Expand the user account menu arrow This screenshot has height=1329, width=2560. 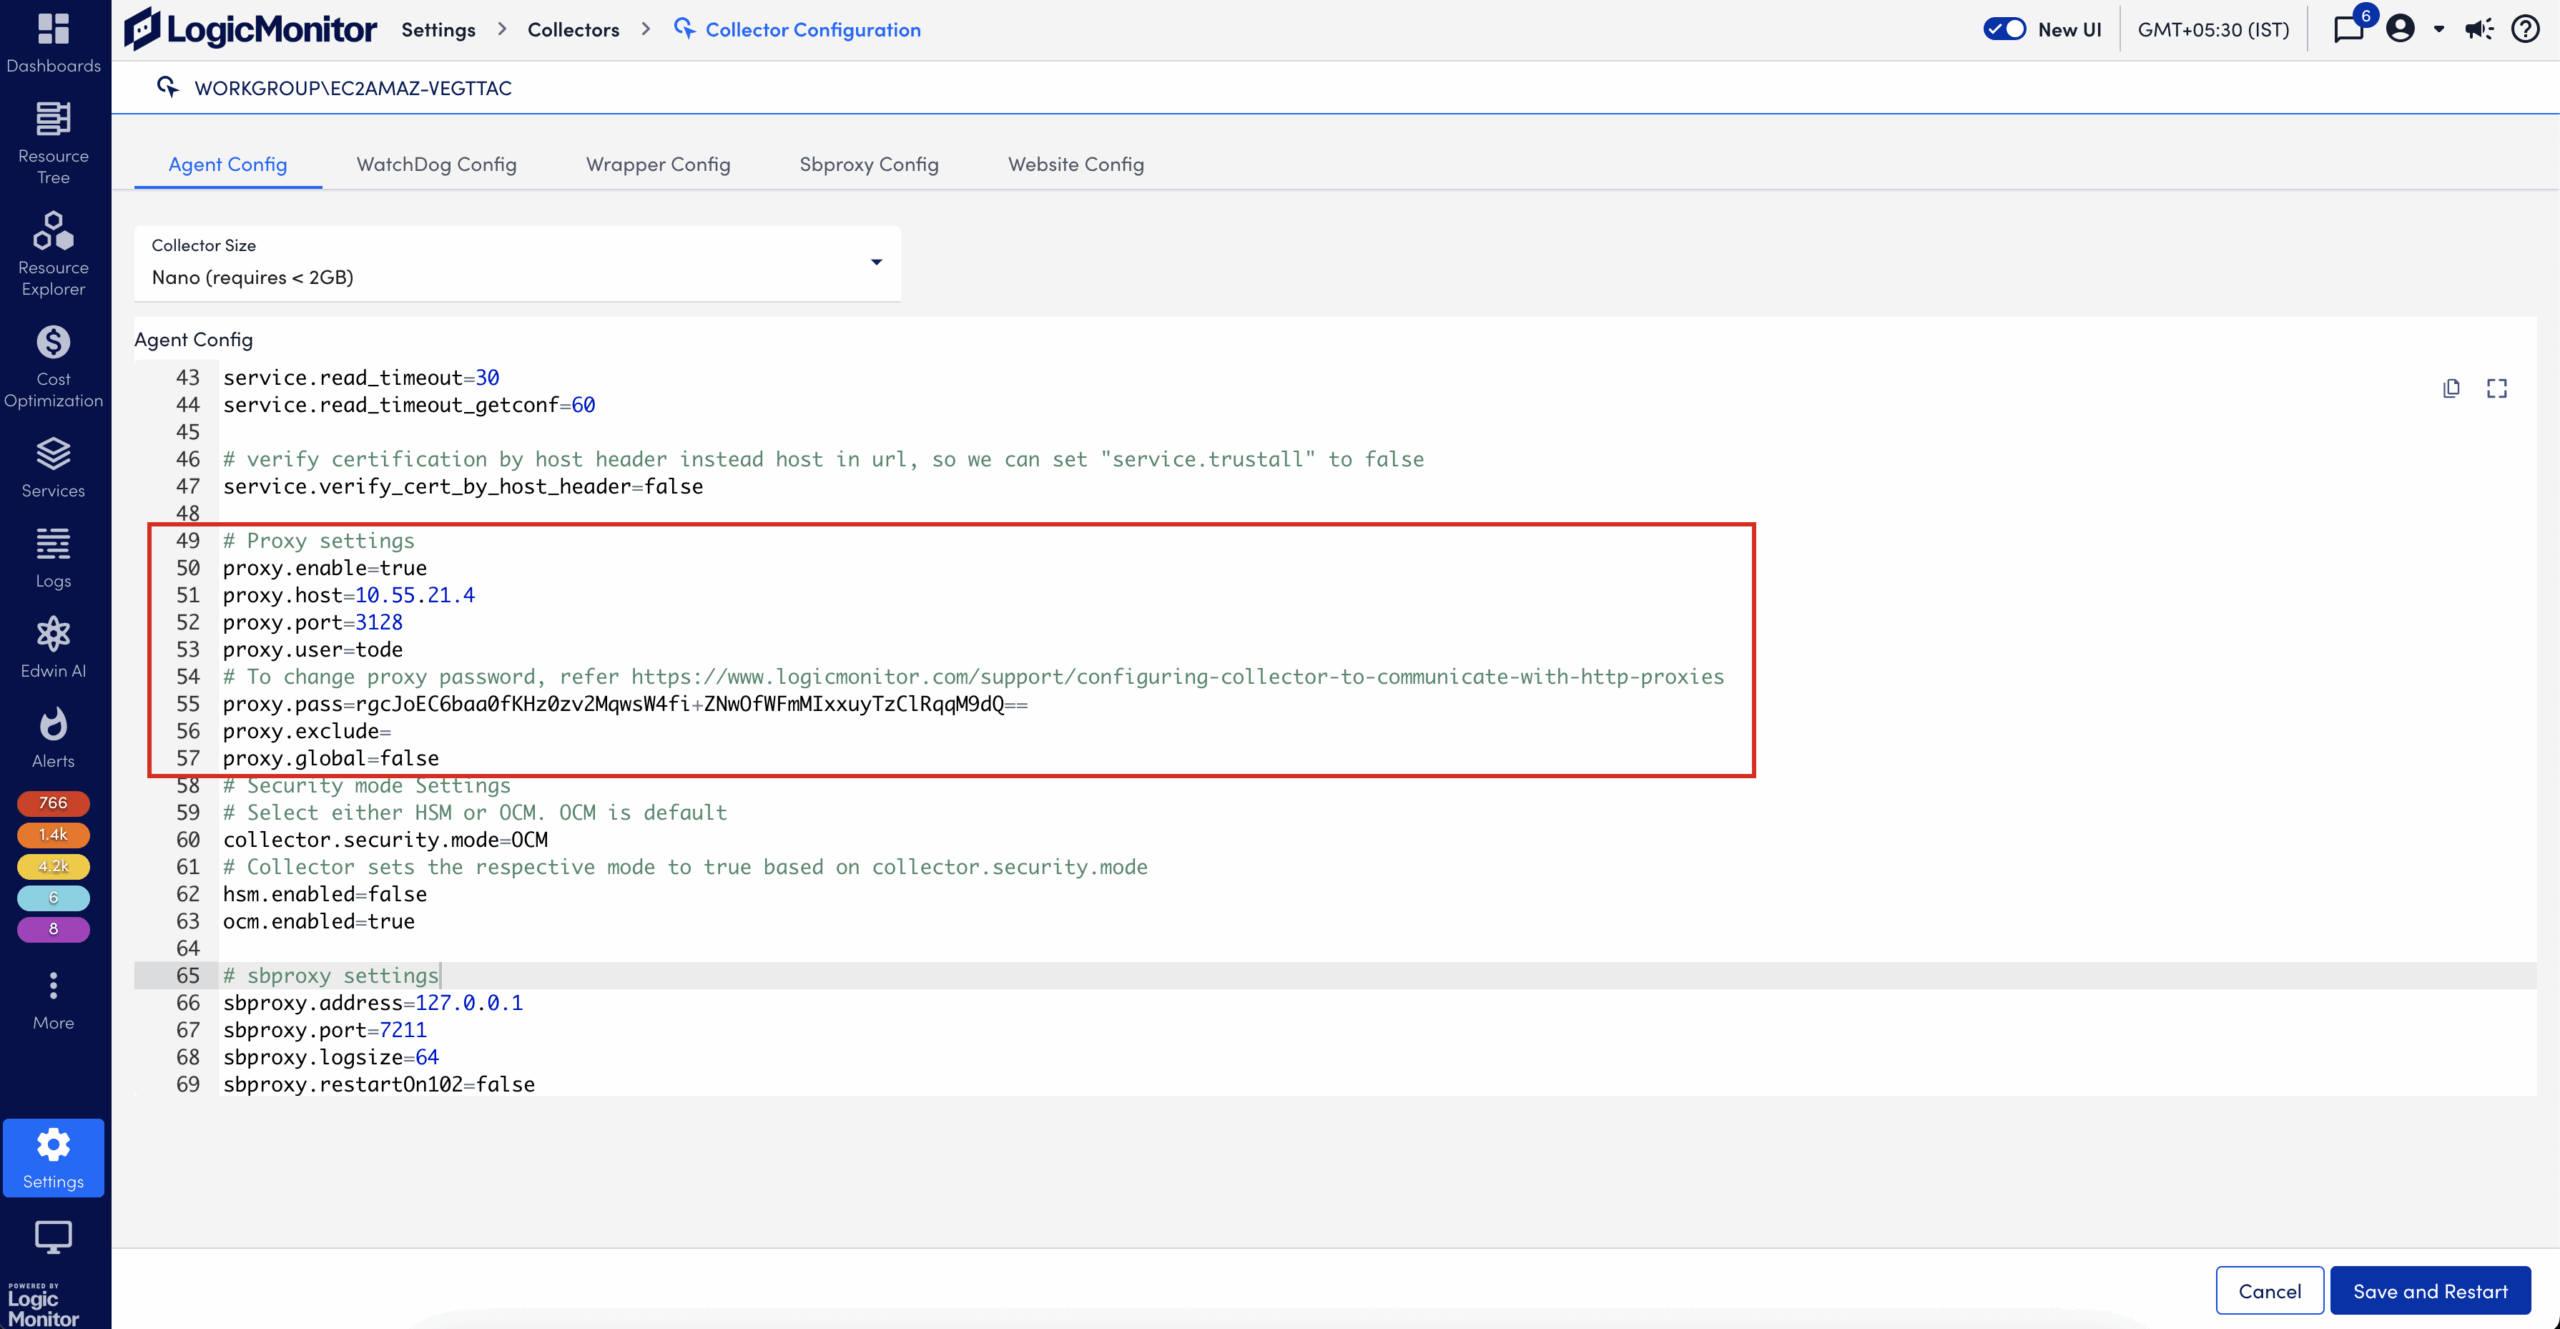[2439, 29]
